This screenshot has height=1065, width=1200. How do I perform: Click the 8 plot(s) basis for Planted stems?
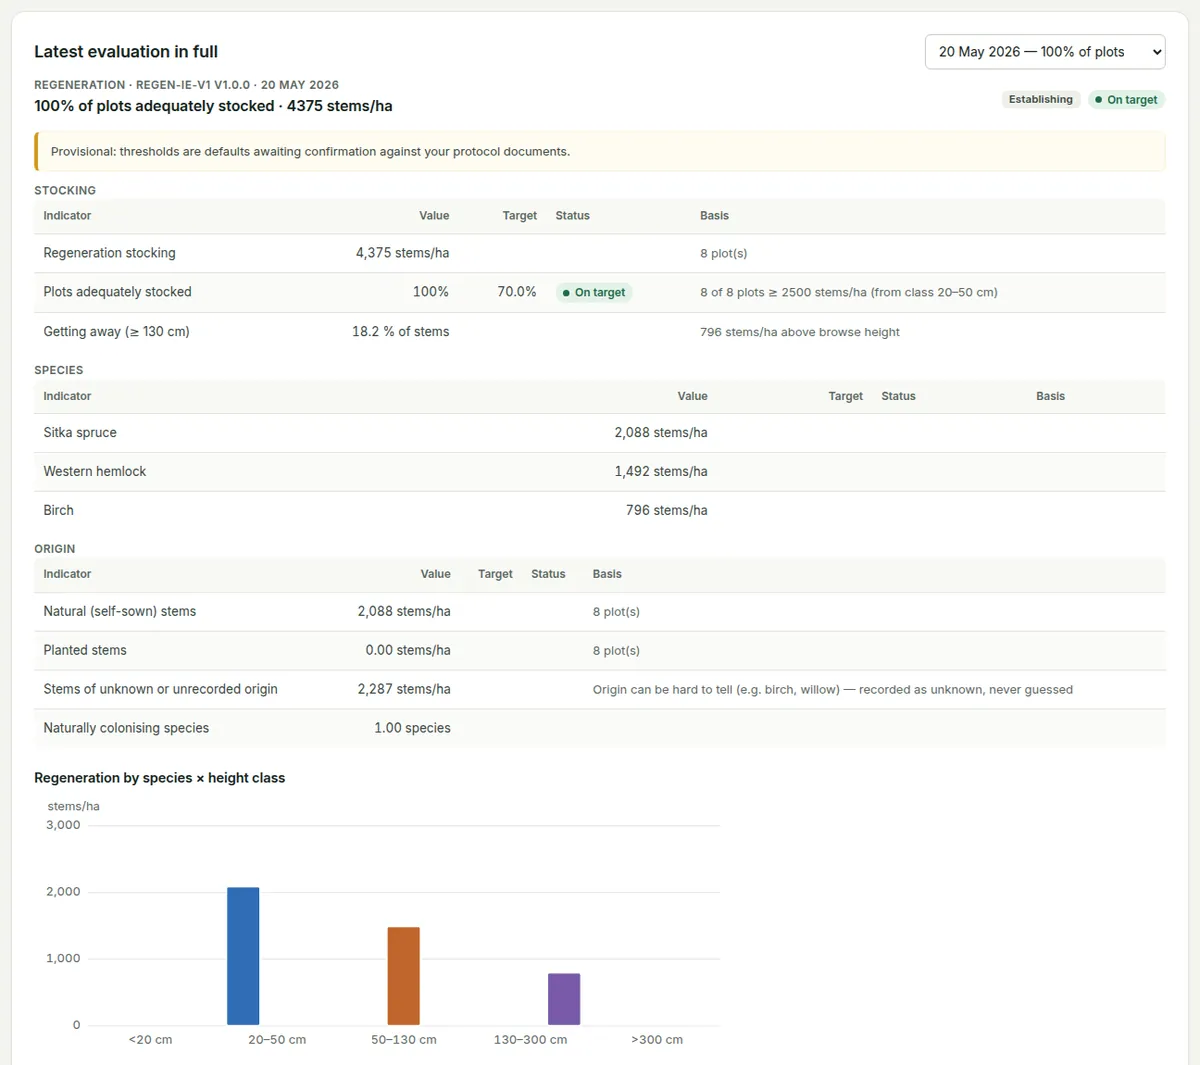616,651
